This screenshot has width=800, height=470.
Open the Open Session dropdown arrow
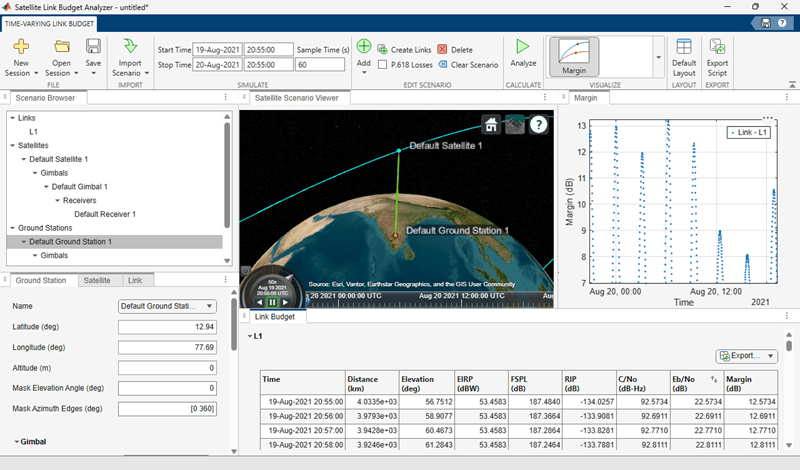[x=76, y=73]
